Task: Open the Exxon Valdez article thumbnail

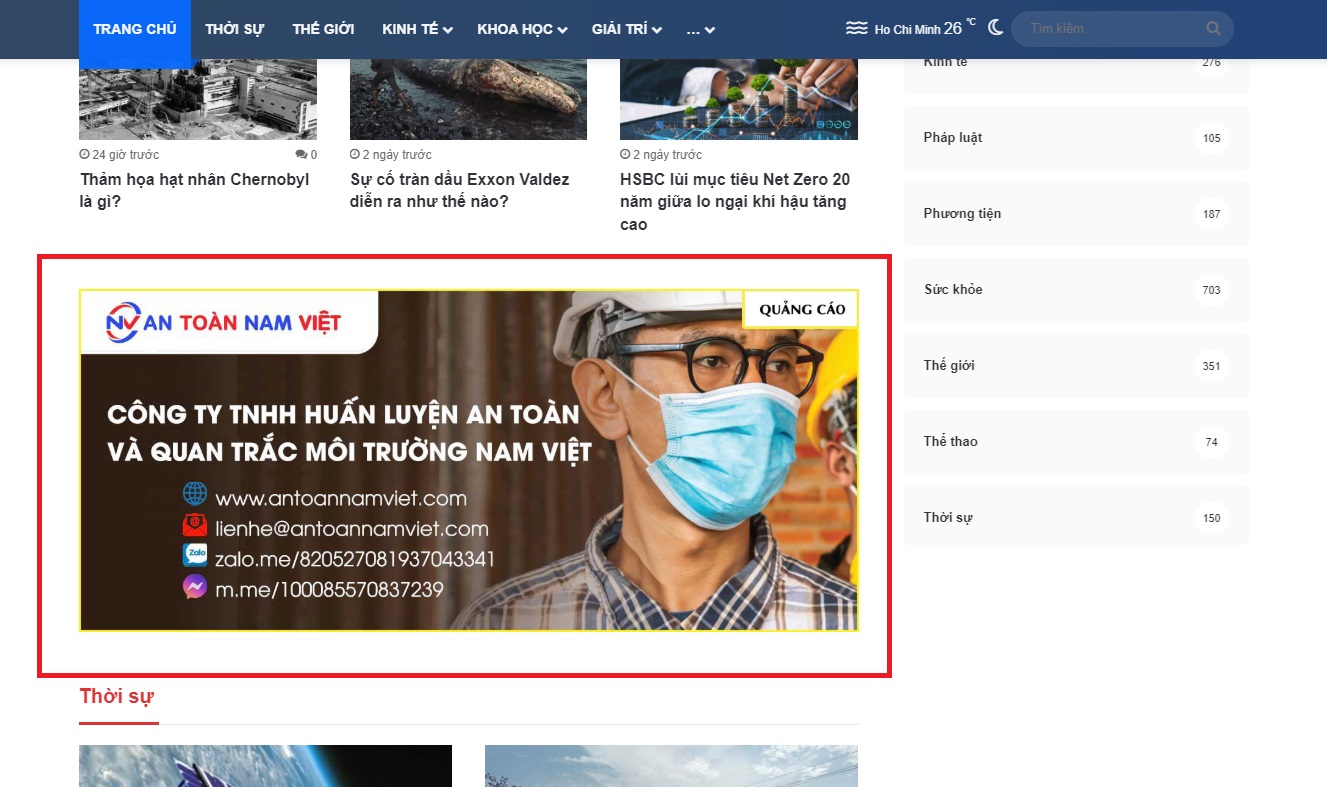Action: pyautogui.click(x=468, y=98)
